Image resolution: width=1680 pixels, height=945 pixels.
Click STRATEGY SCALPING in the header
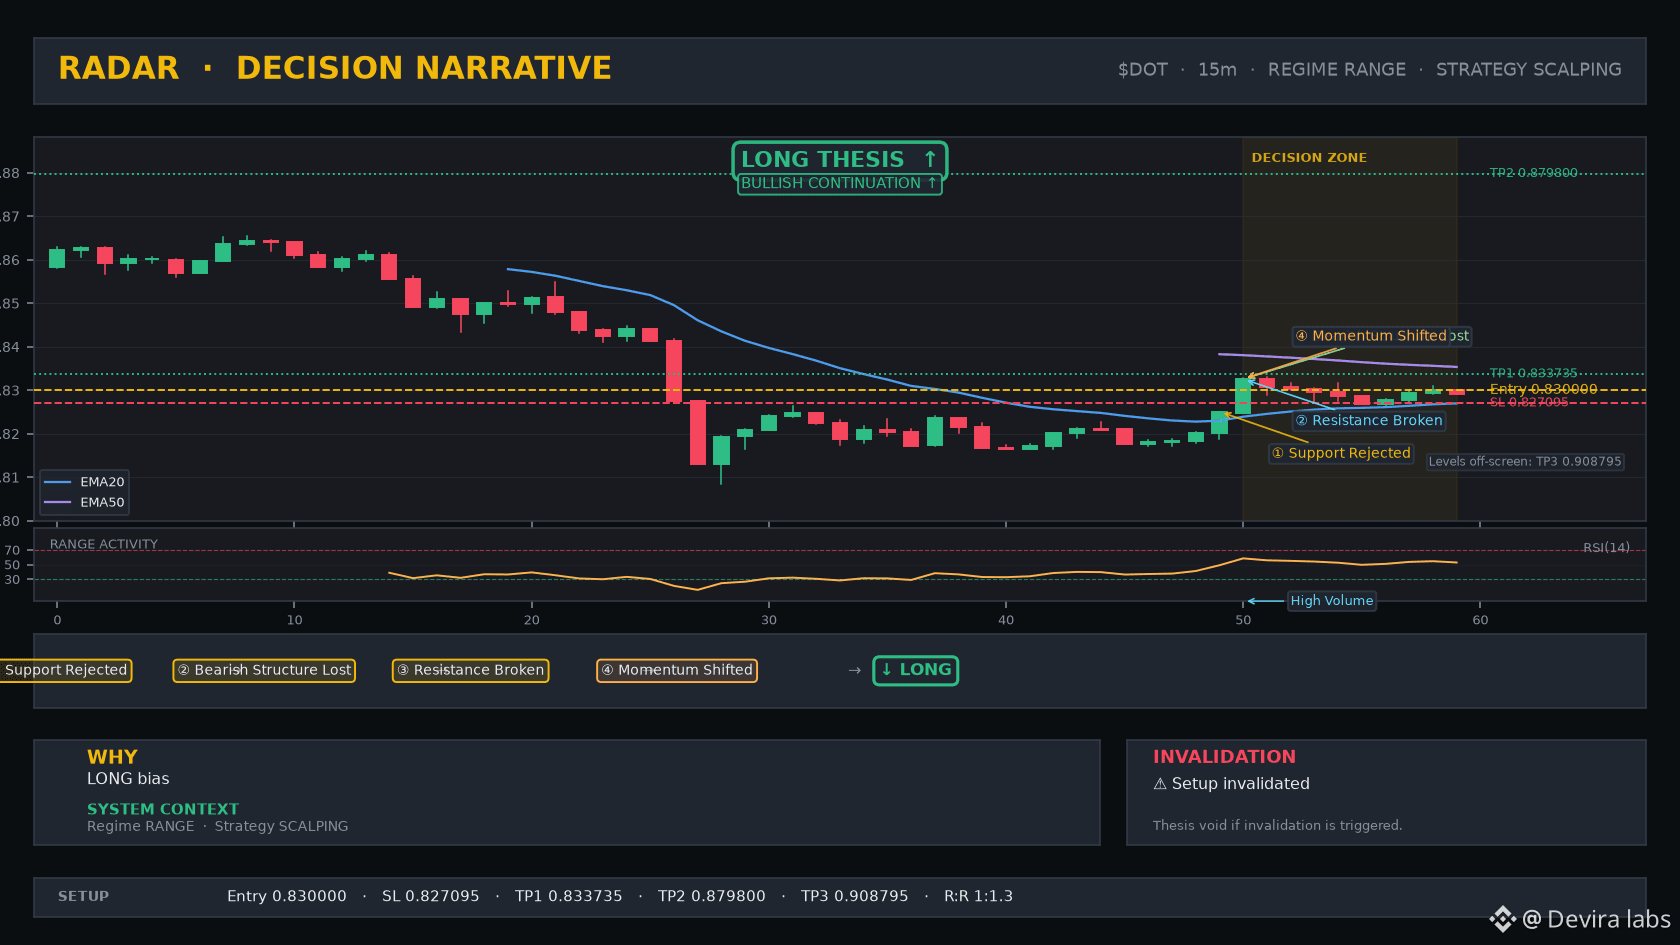tap(1529, 70)
